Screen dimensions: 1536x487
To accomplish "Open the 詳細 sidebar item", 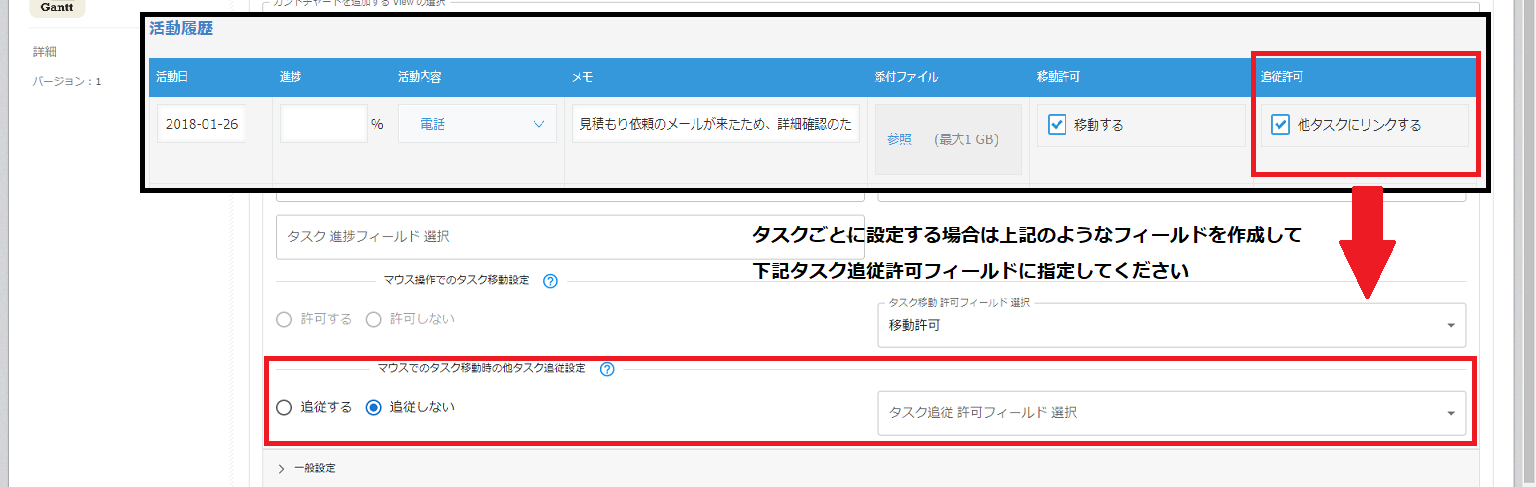I will [44, 51].
